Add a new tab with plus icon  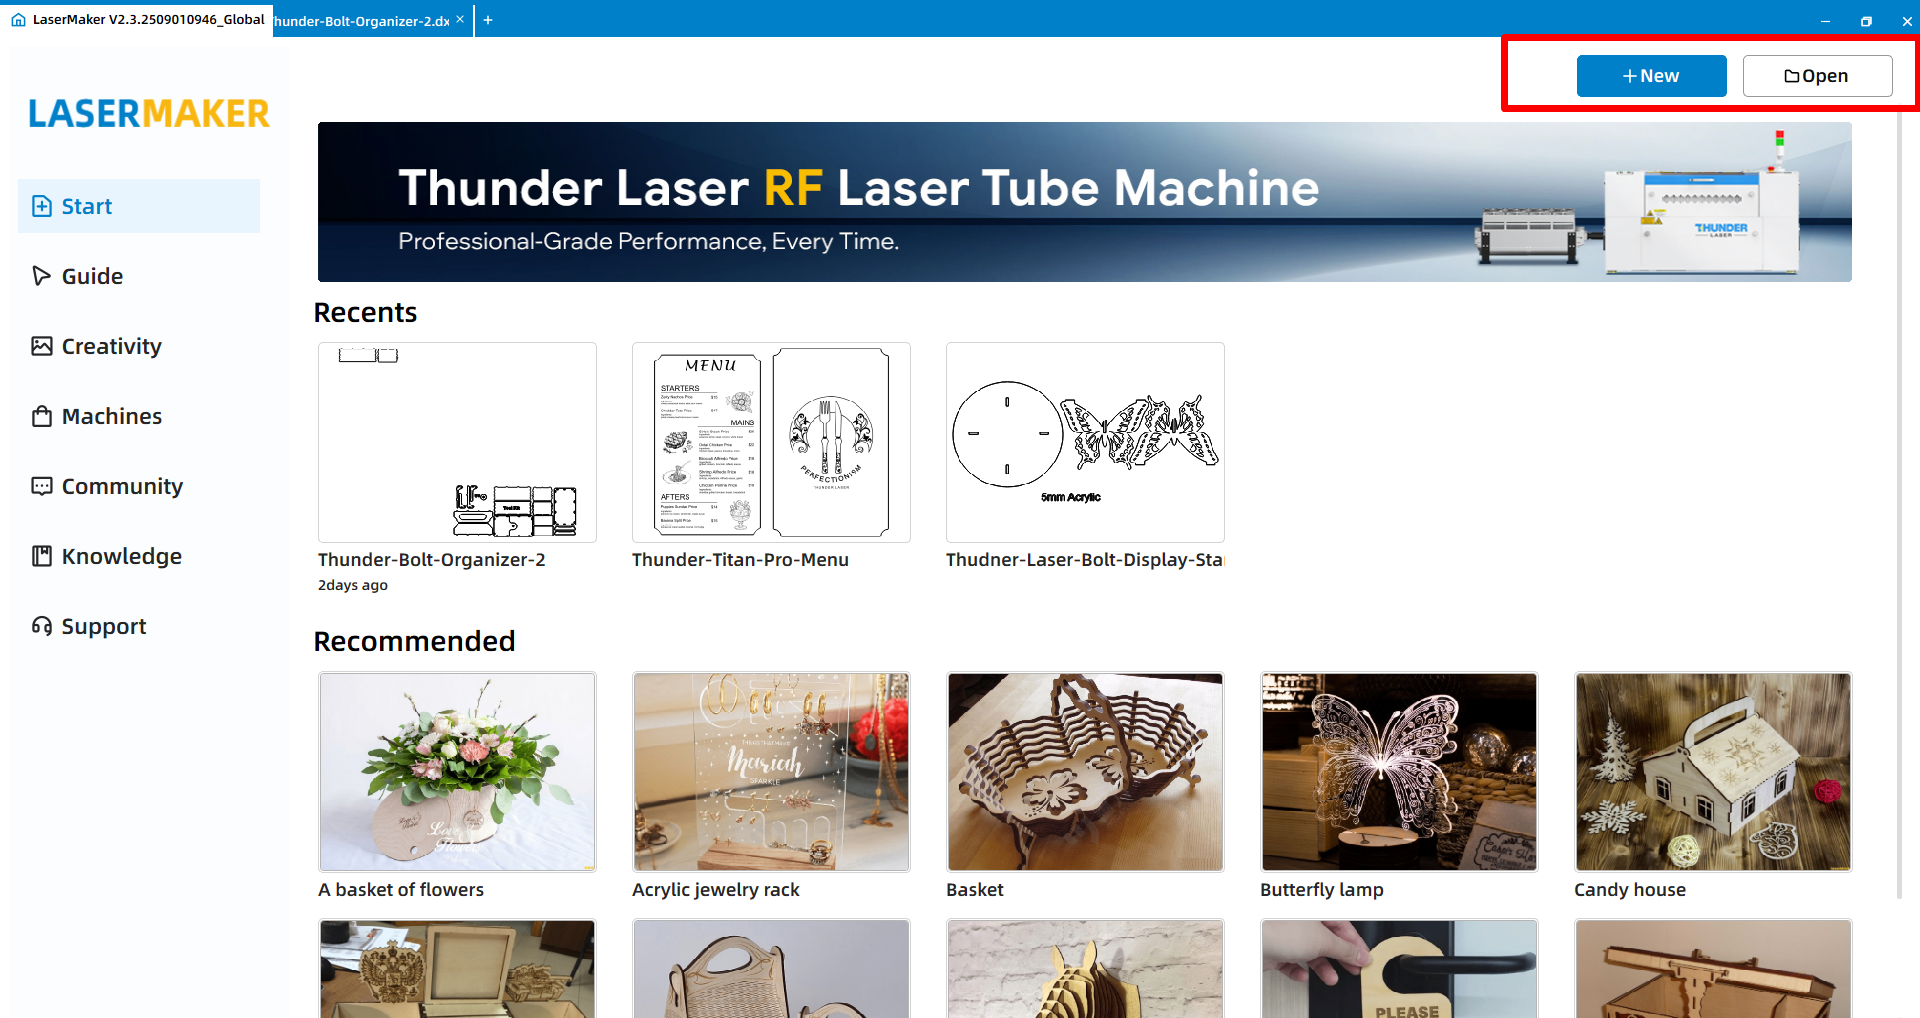[488, 20]
